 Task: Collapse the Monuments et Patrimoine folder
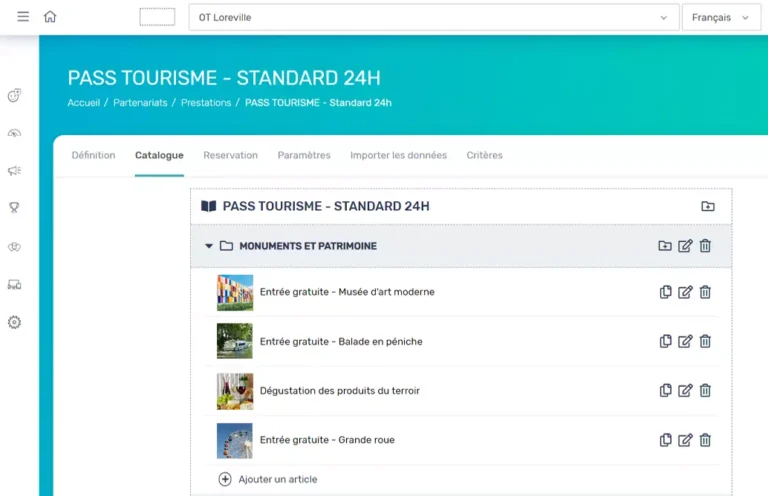pyautogui.click(x=209, y=246)
